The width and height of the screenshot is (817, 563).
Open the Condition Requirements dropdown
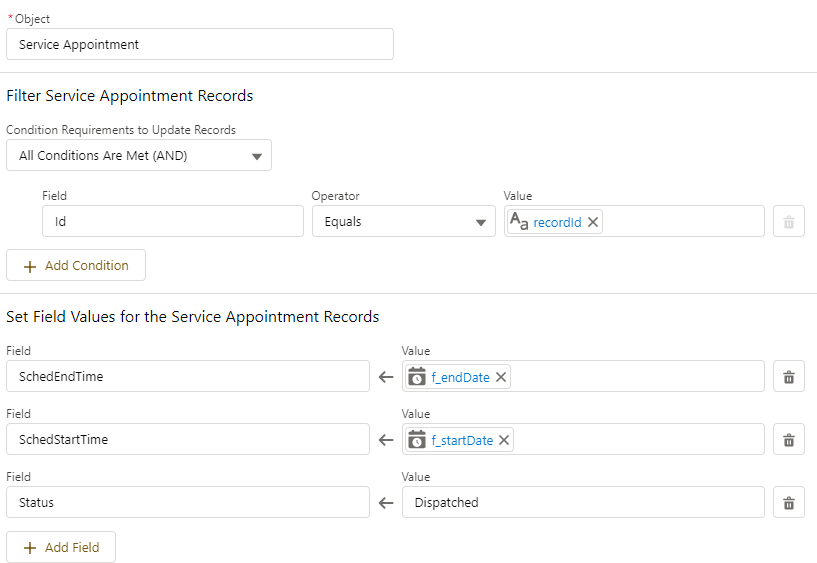click(x=139, y=156)
